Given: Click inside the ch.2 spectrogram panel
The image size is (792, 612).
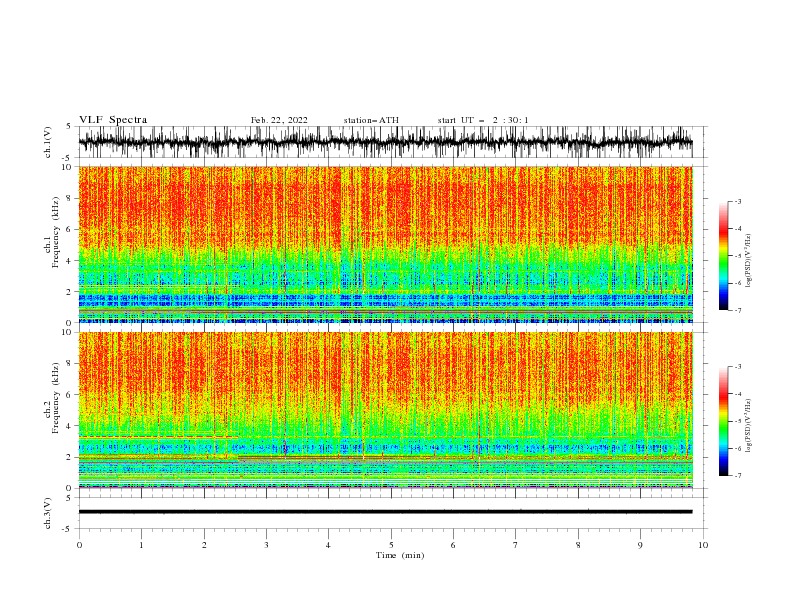Looking at the screenshot, I should coord(385,410).
